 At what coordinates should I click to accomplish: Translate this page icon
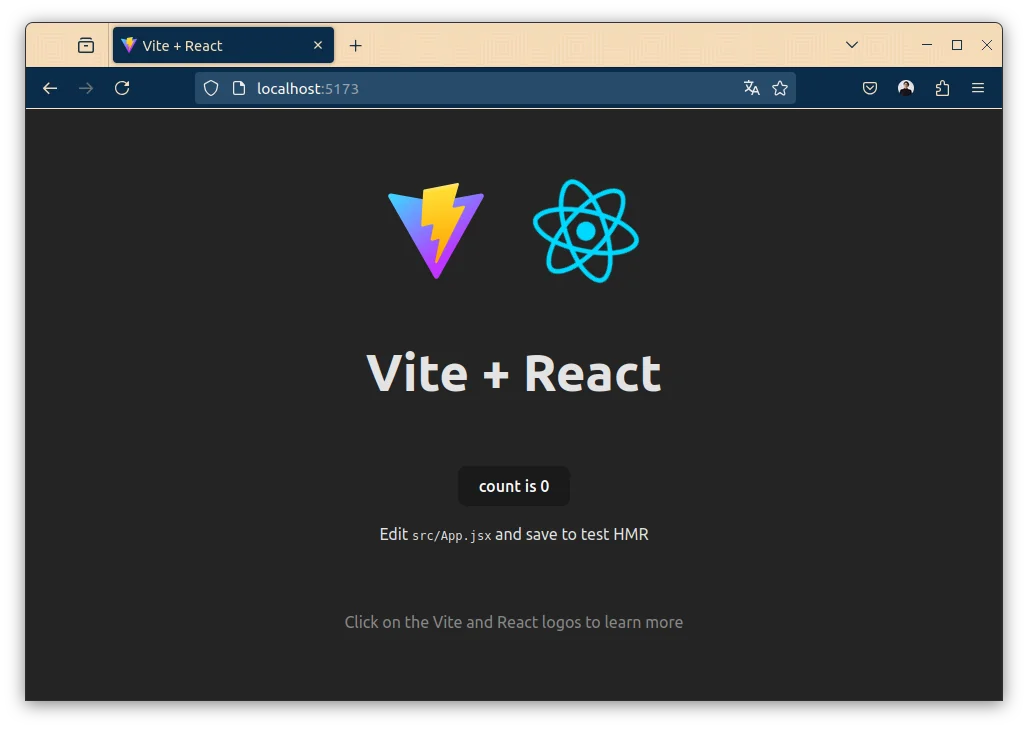751,88
